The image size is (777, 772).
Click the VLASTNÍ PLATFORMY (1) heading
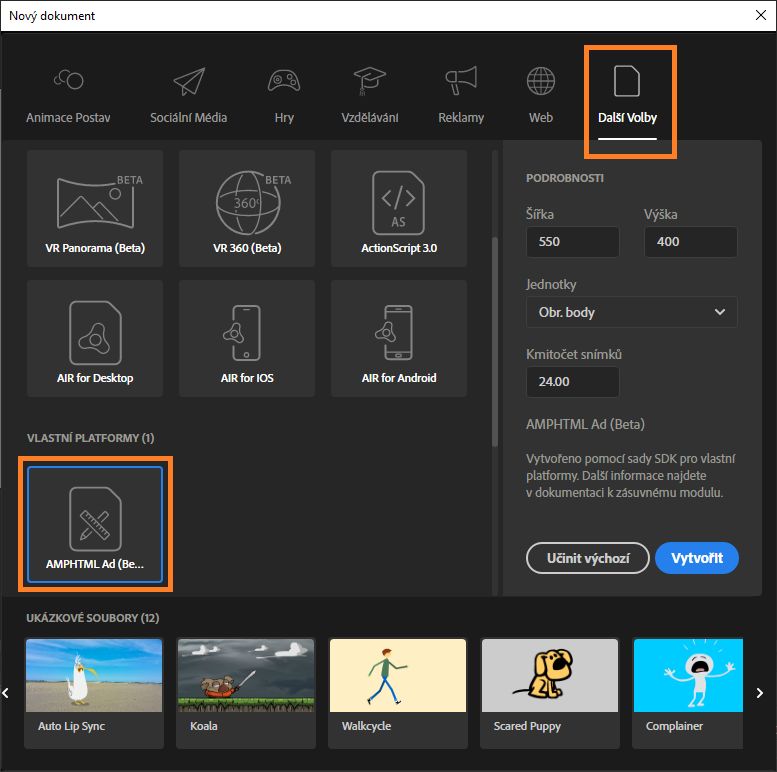pyautogui.click(x=91, y=438)
